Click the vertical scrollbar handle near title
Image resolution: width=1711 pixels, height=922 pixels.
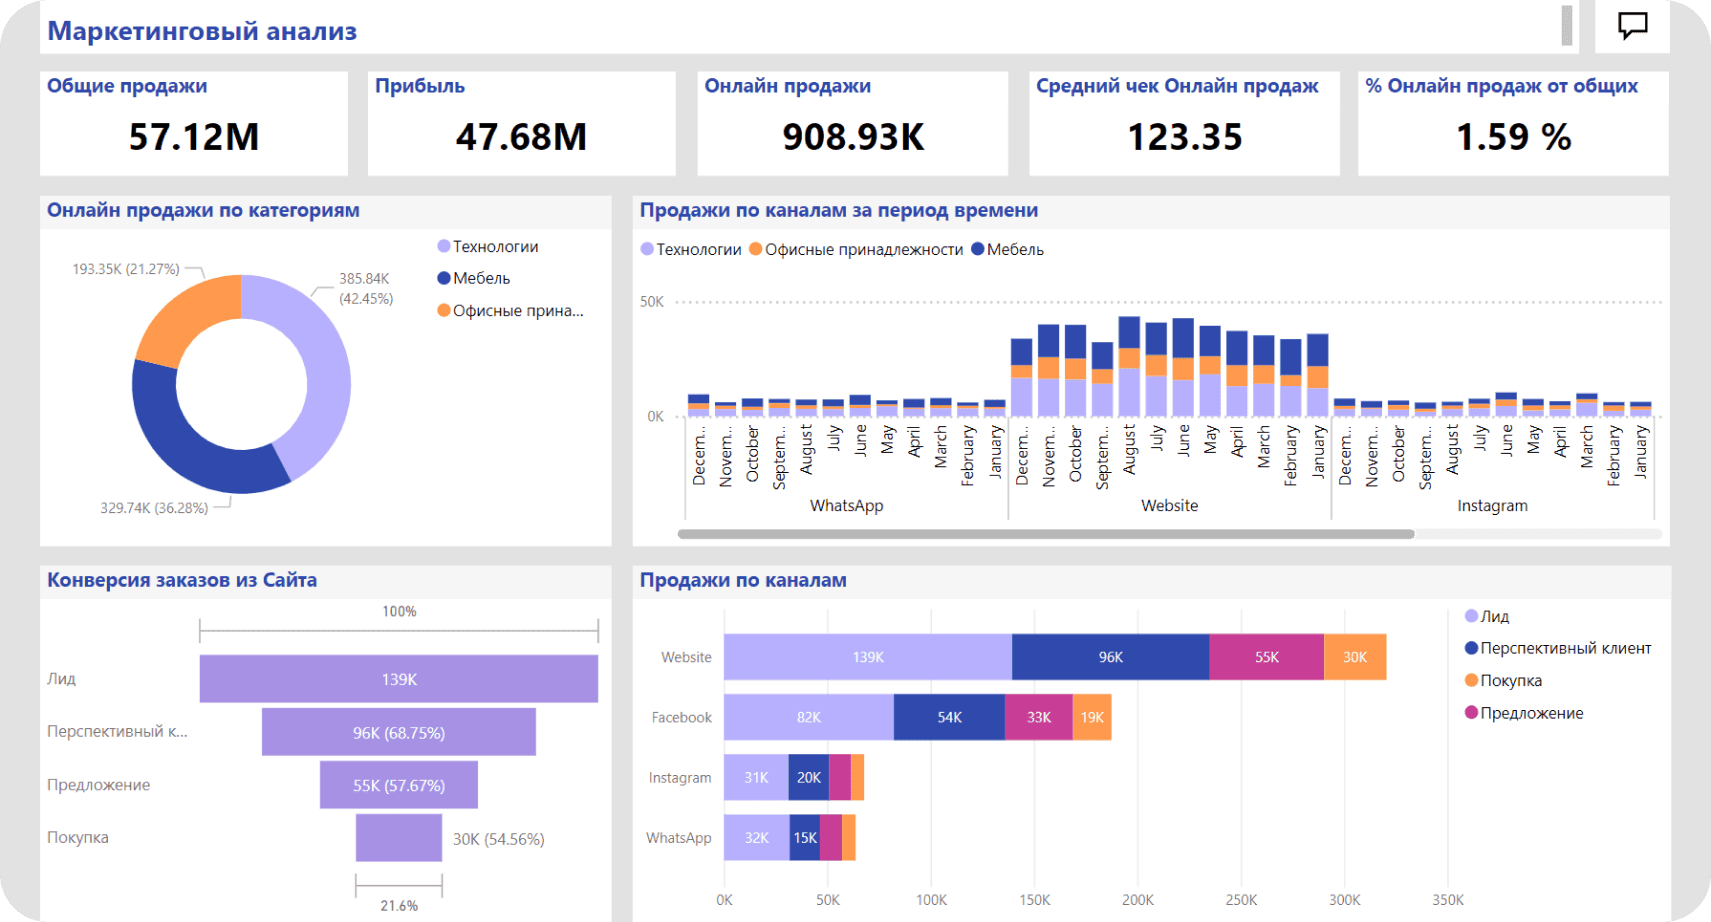1567,26
